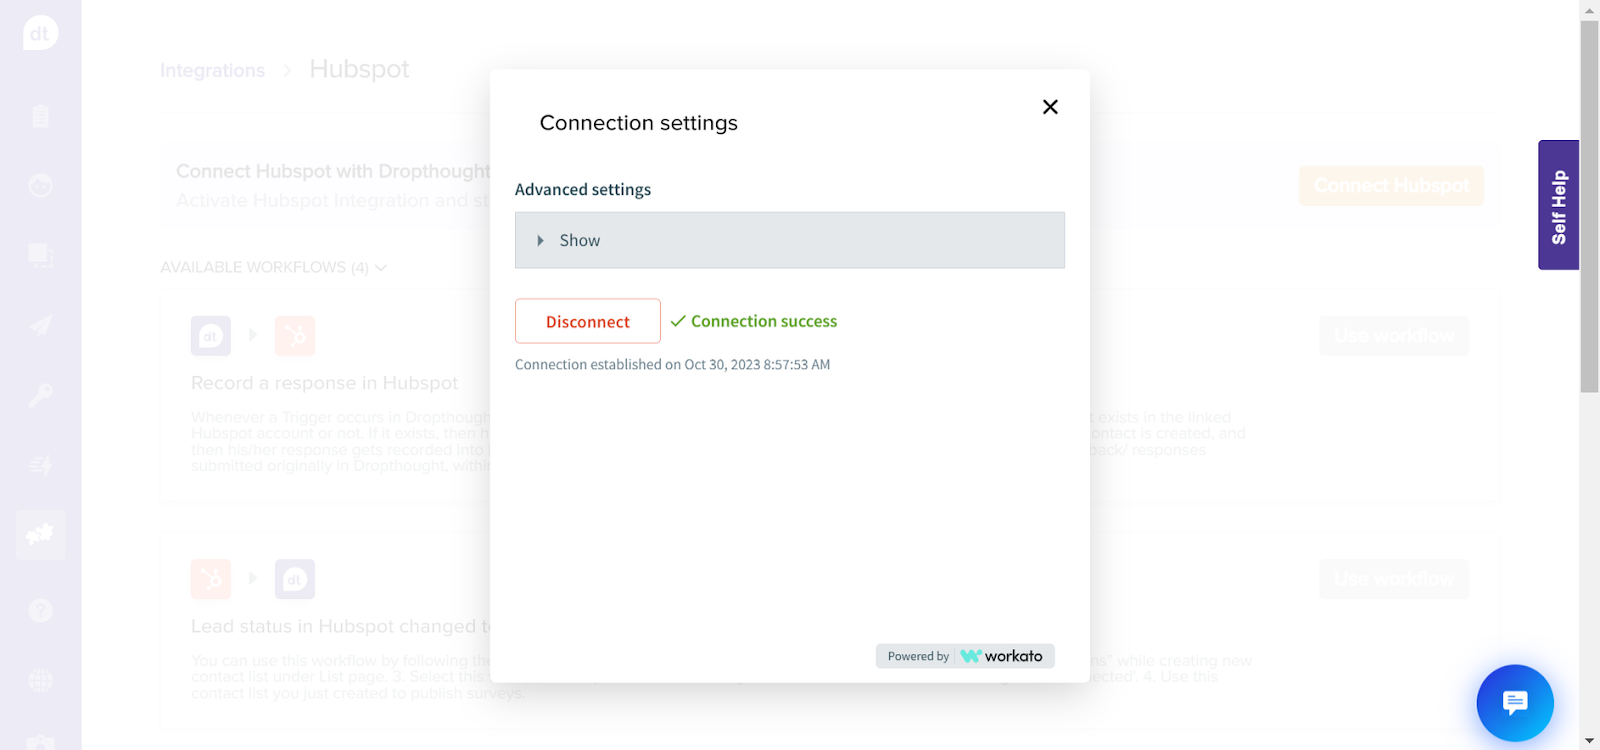The height and width of the screenshot is (750, 1600).
Task: Open the question mark help icon
Action: click(x=40, y=610)
